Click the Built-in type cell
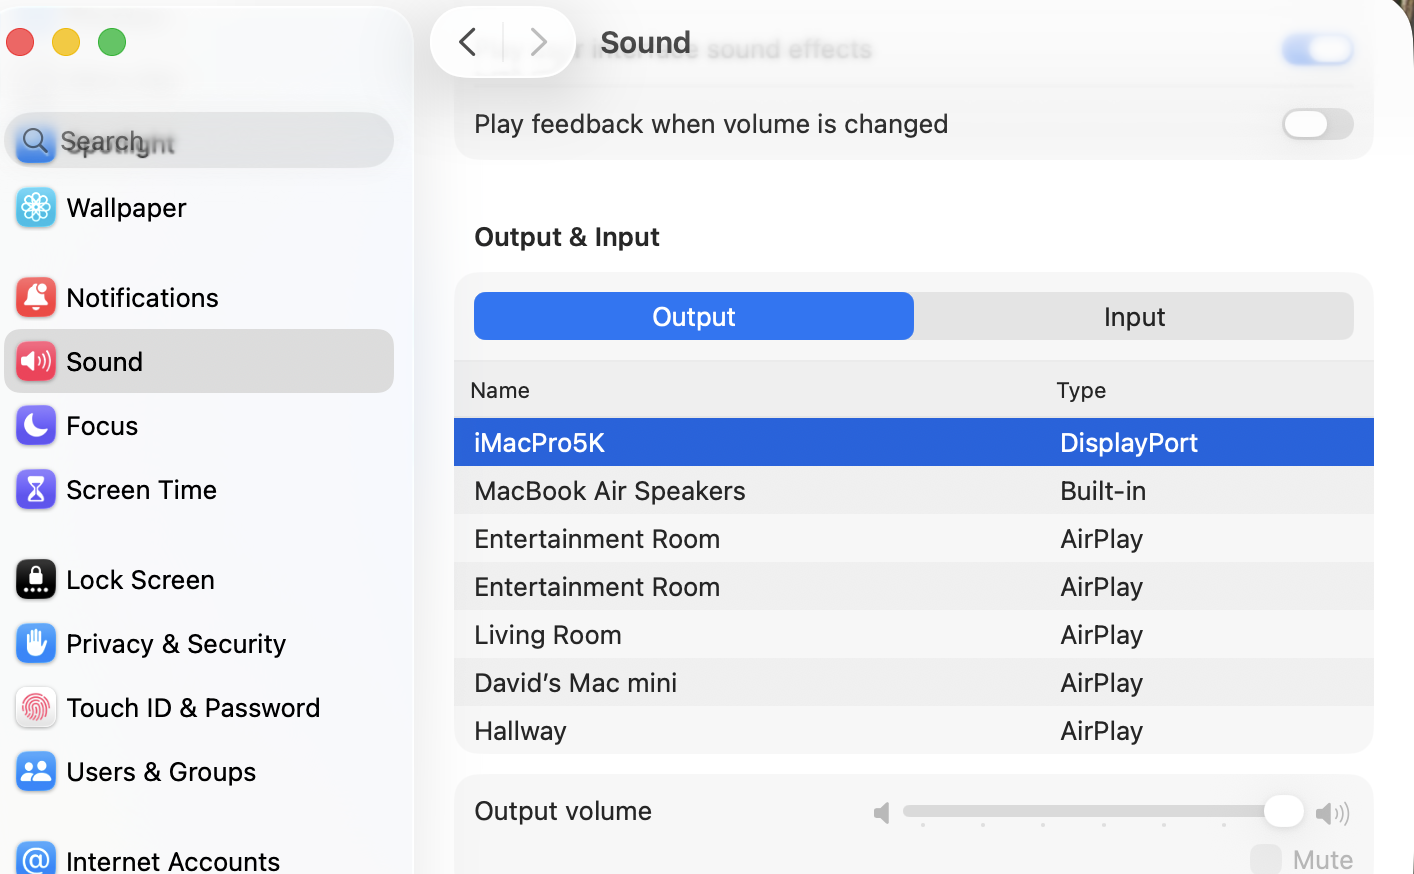 [x=1103, y=490]
